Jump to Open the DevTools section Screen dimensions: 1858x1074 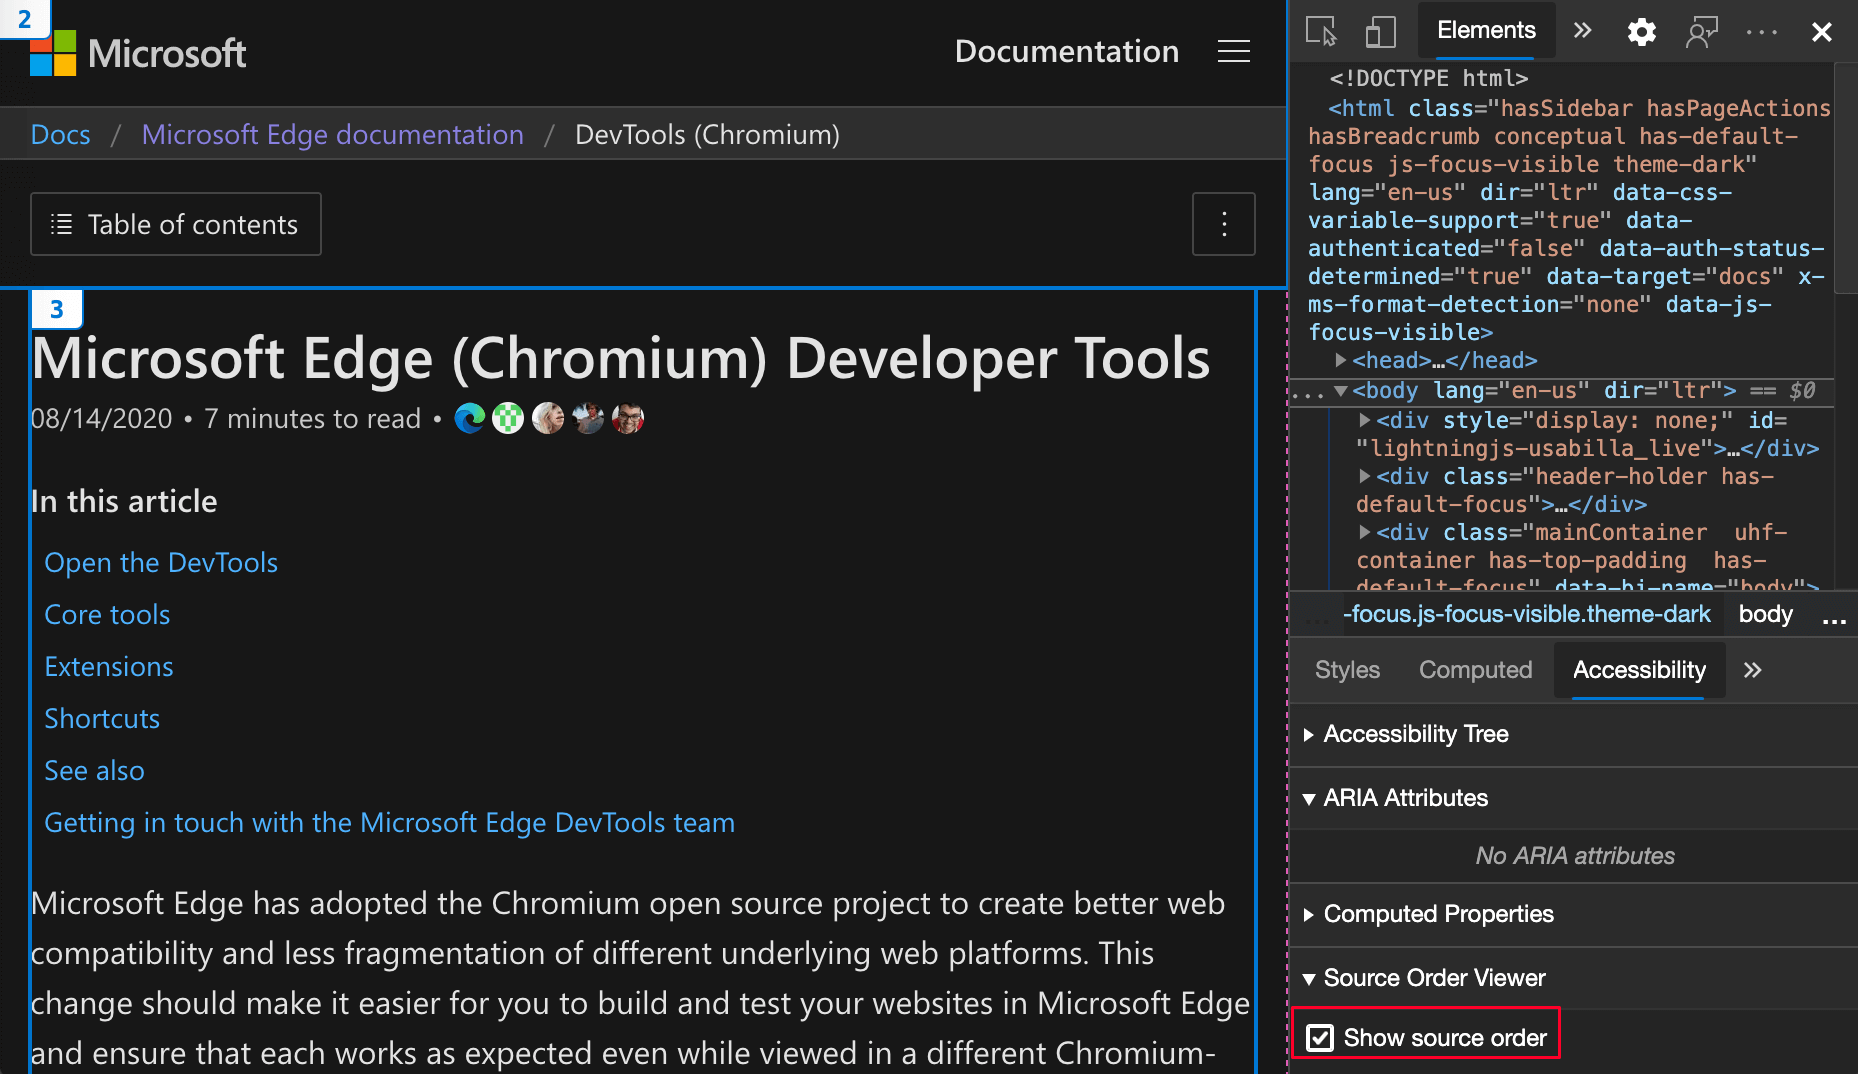(161, 563)
